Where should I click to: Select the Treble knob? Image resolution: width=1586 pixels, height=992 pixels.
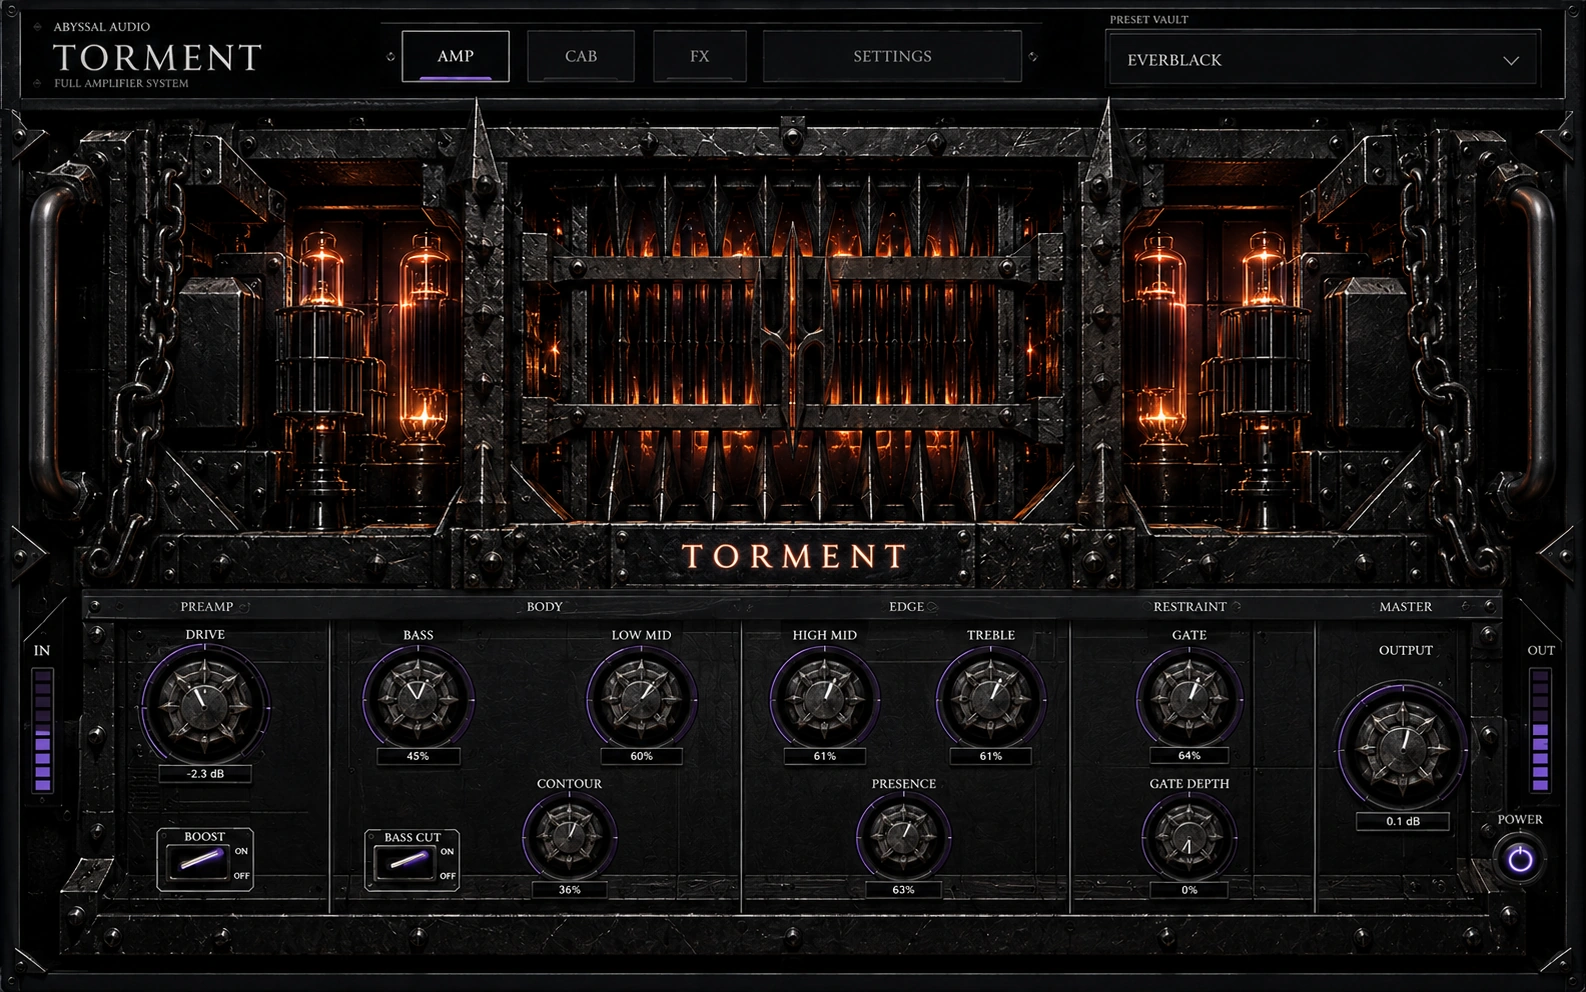tap(990, 697)
